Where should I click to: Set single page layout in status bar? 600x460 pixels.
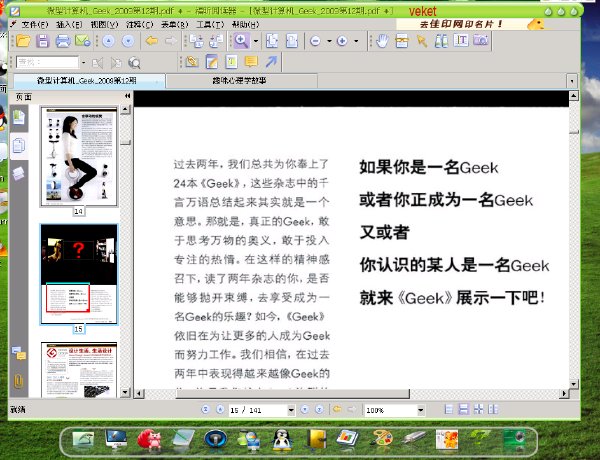(x=449, y=409)
